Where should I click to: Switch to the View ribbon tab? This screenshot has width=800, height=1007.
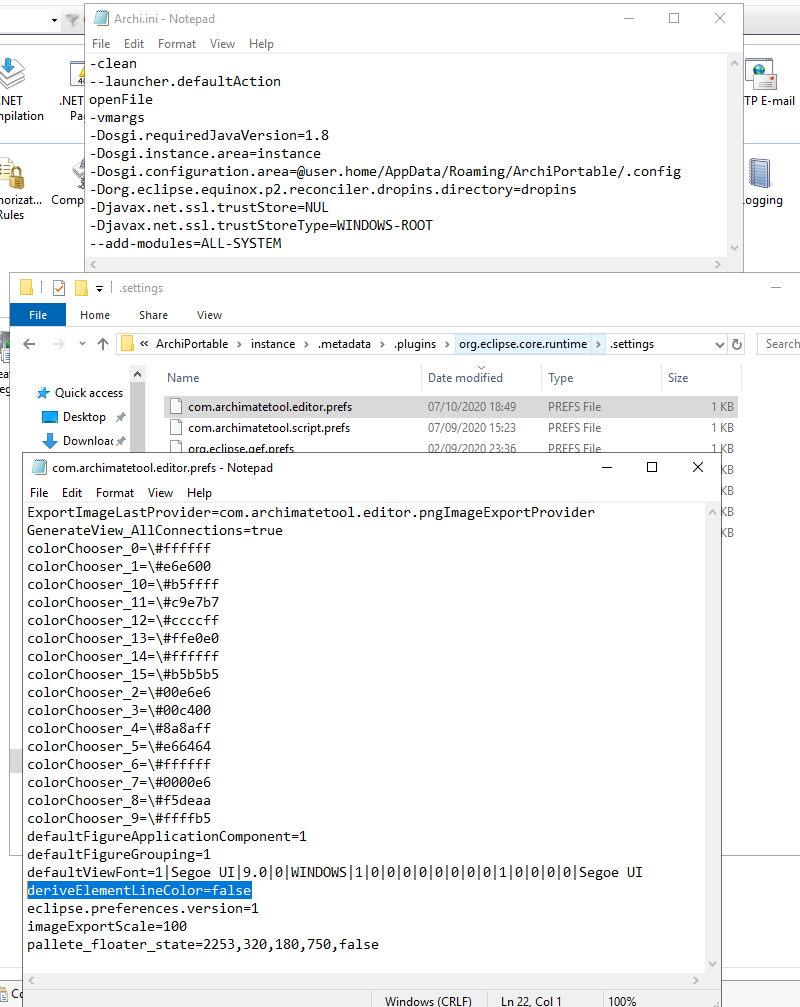coord(209,314)
